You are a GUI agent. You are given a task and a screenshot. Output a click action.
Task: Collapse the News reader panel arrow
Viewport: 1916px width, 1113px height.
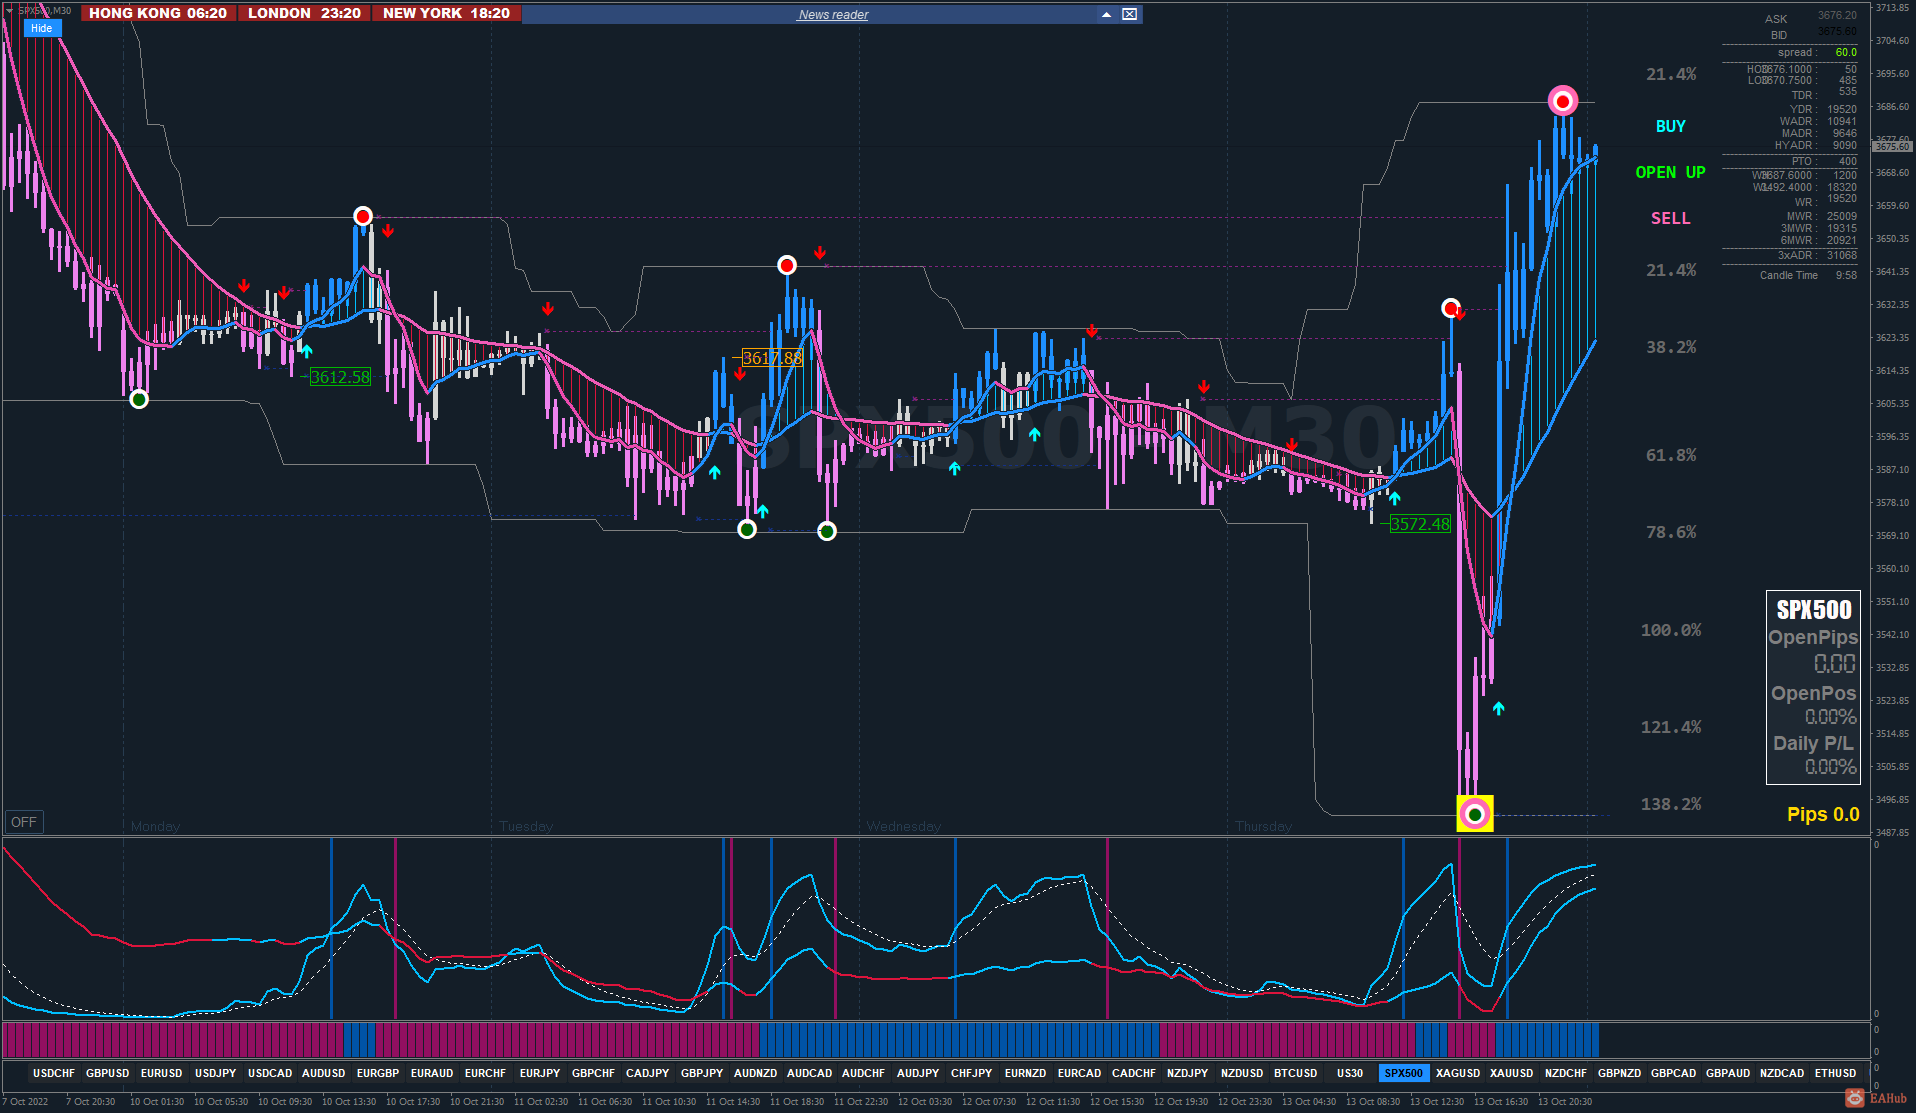pos(1106,14)
